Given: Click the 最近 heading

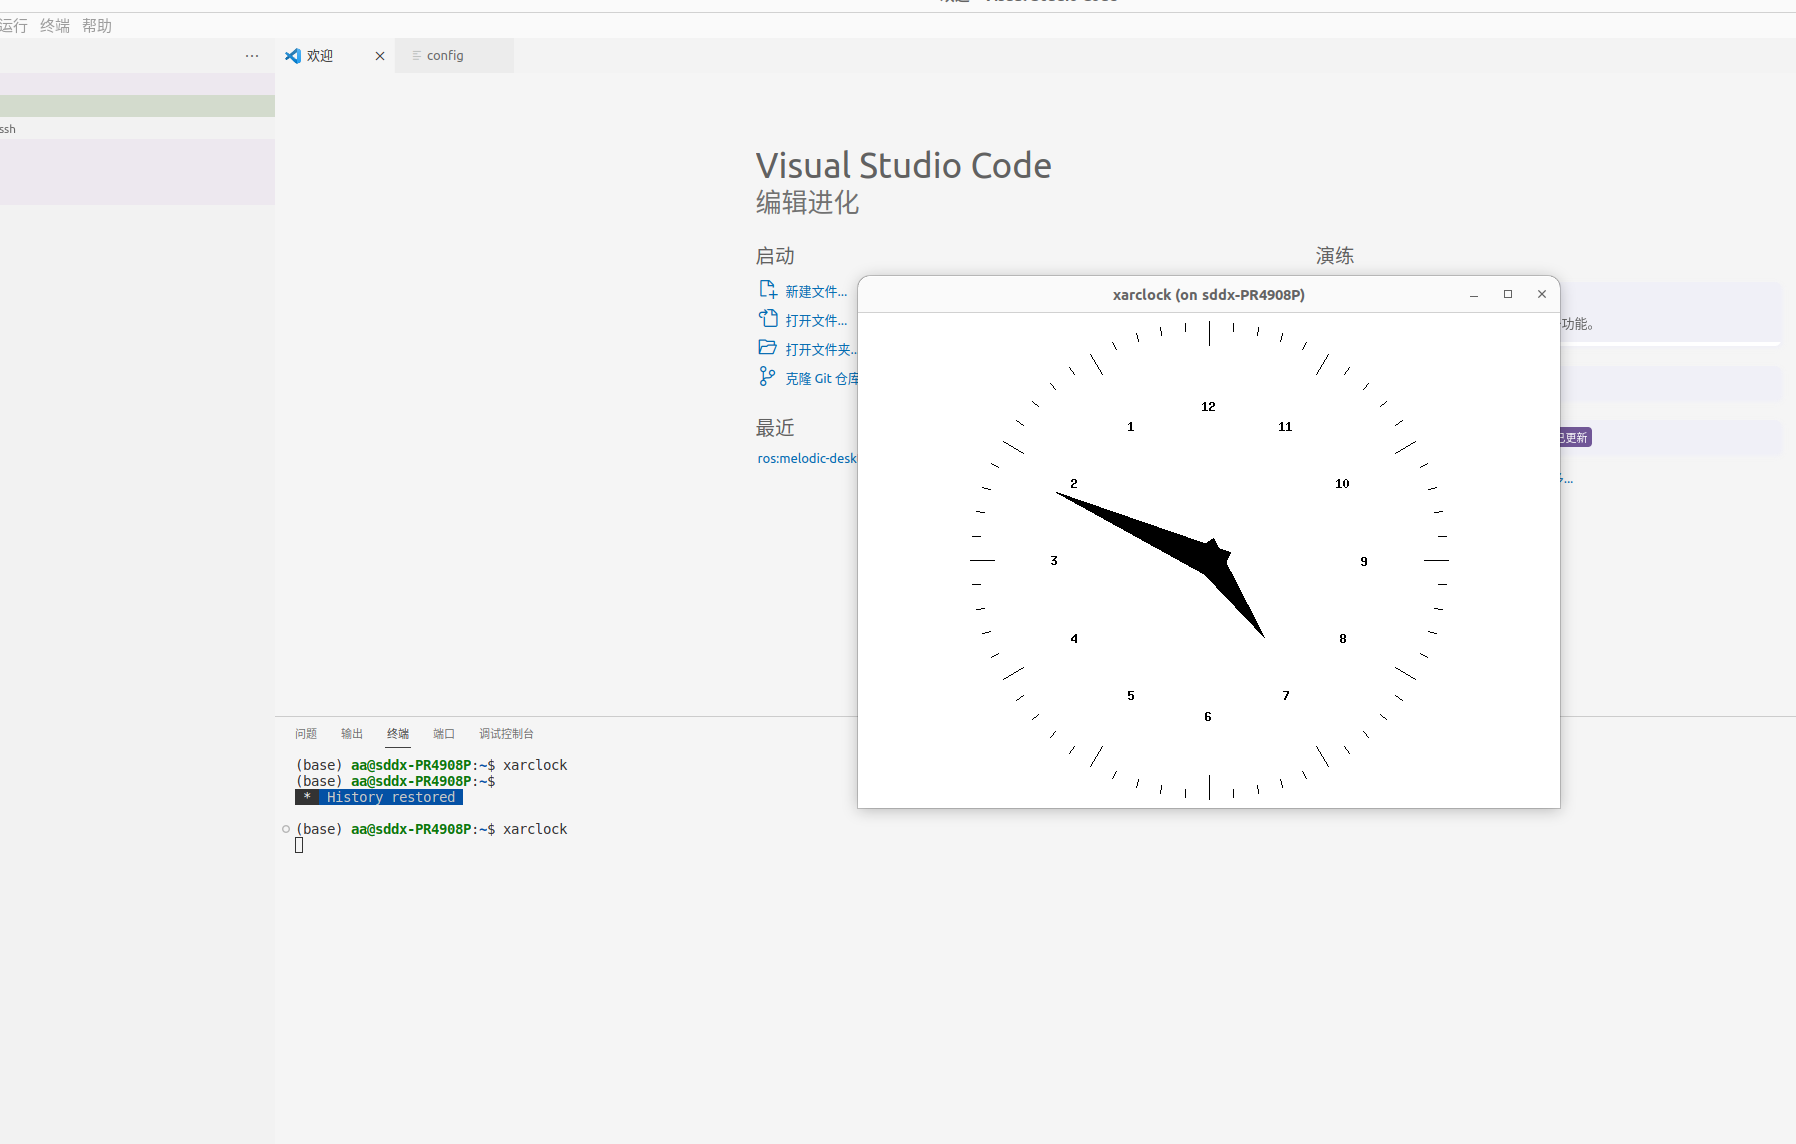Looking at the screenshot, I should point(775,428).
